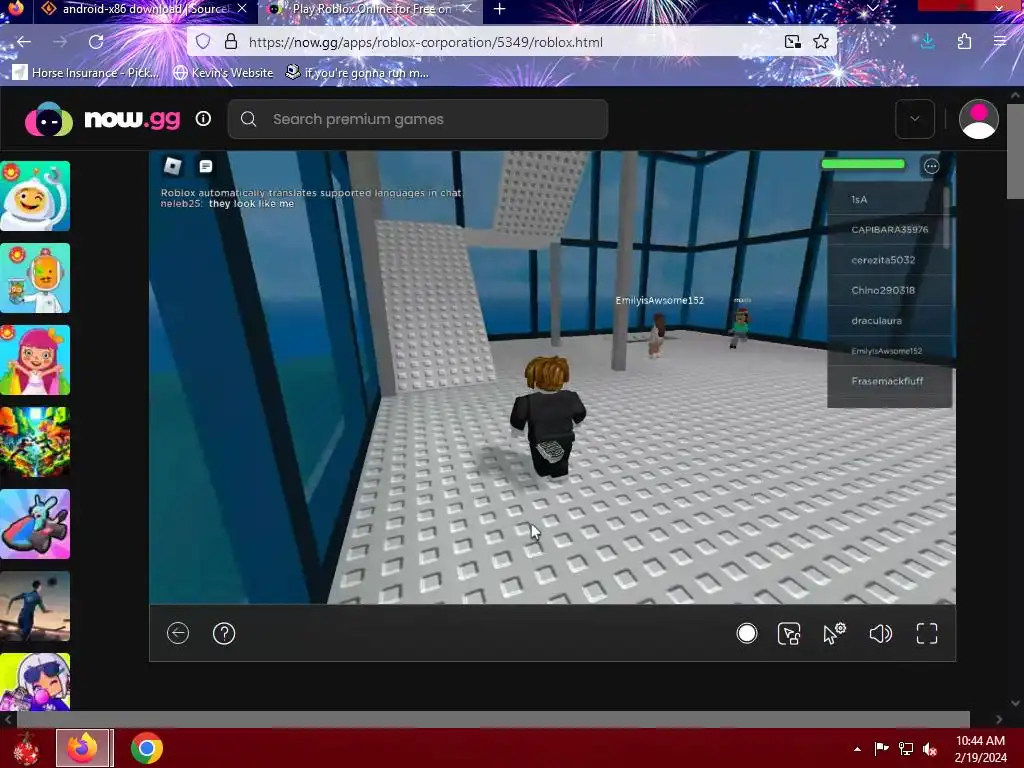The width and height of the screenshot is (1024, 768).
Task: Select player 1sA in the list
Action: click(x=889, y=199)
